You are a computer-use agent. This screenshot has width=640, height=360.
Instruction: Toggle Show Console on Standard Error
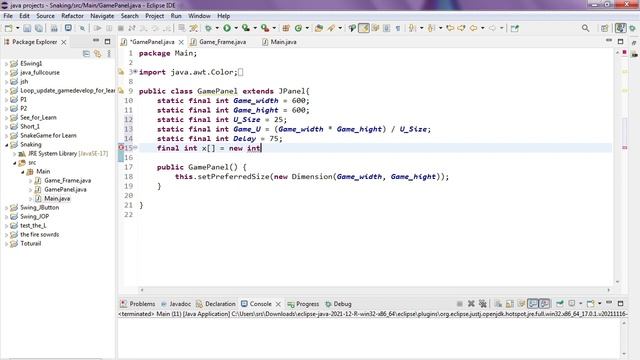(x=544, y=304)
